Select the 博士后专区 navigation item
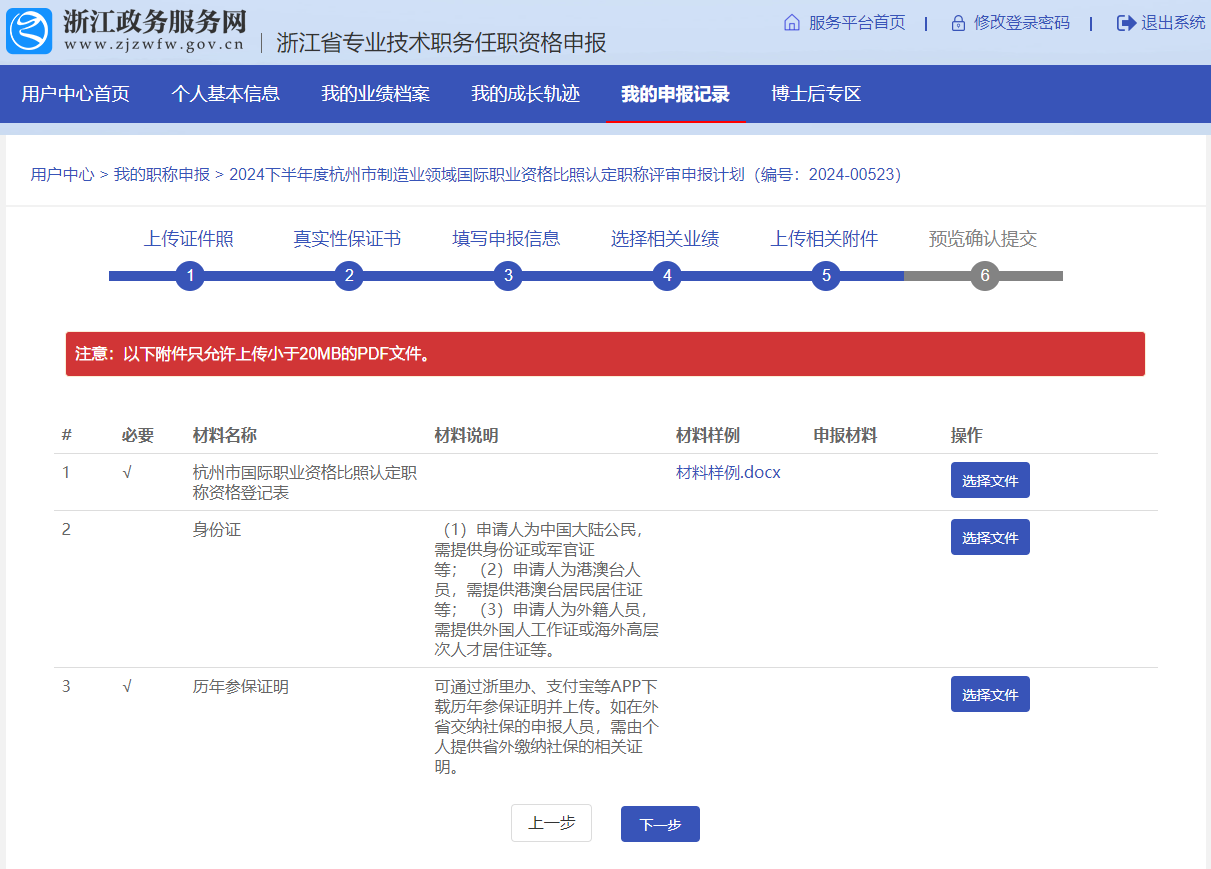Viewport: 1211px width, 869px height. point(816,94)
